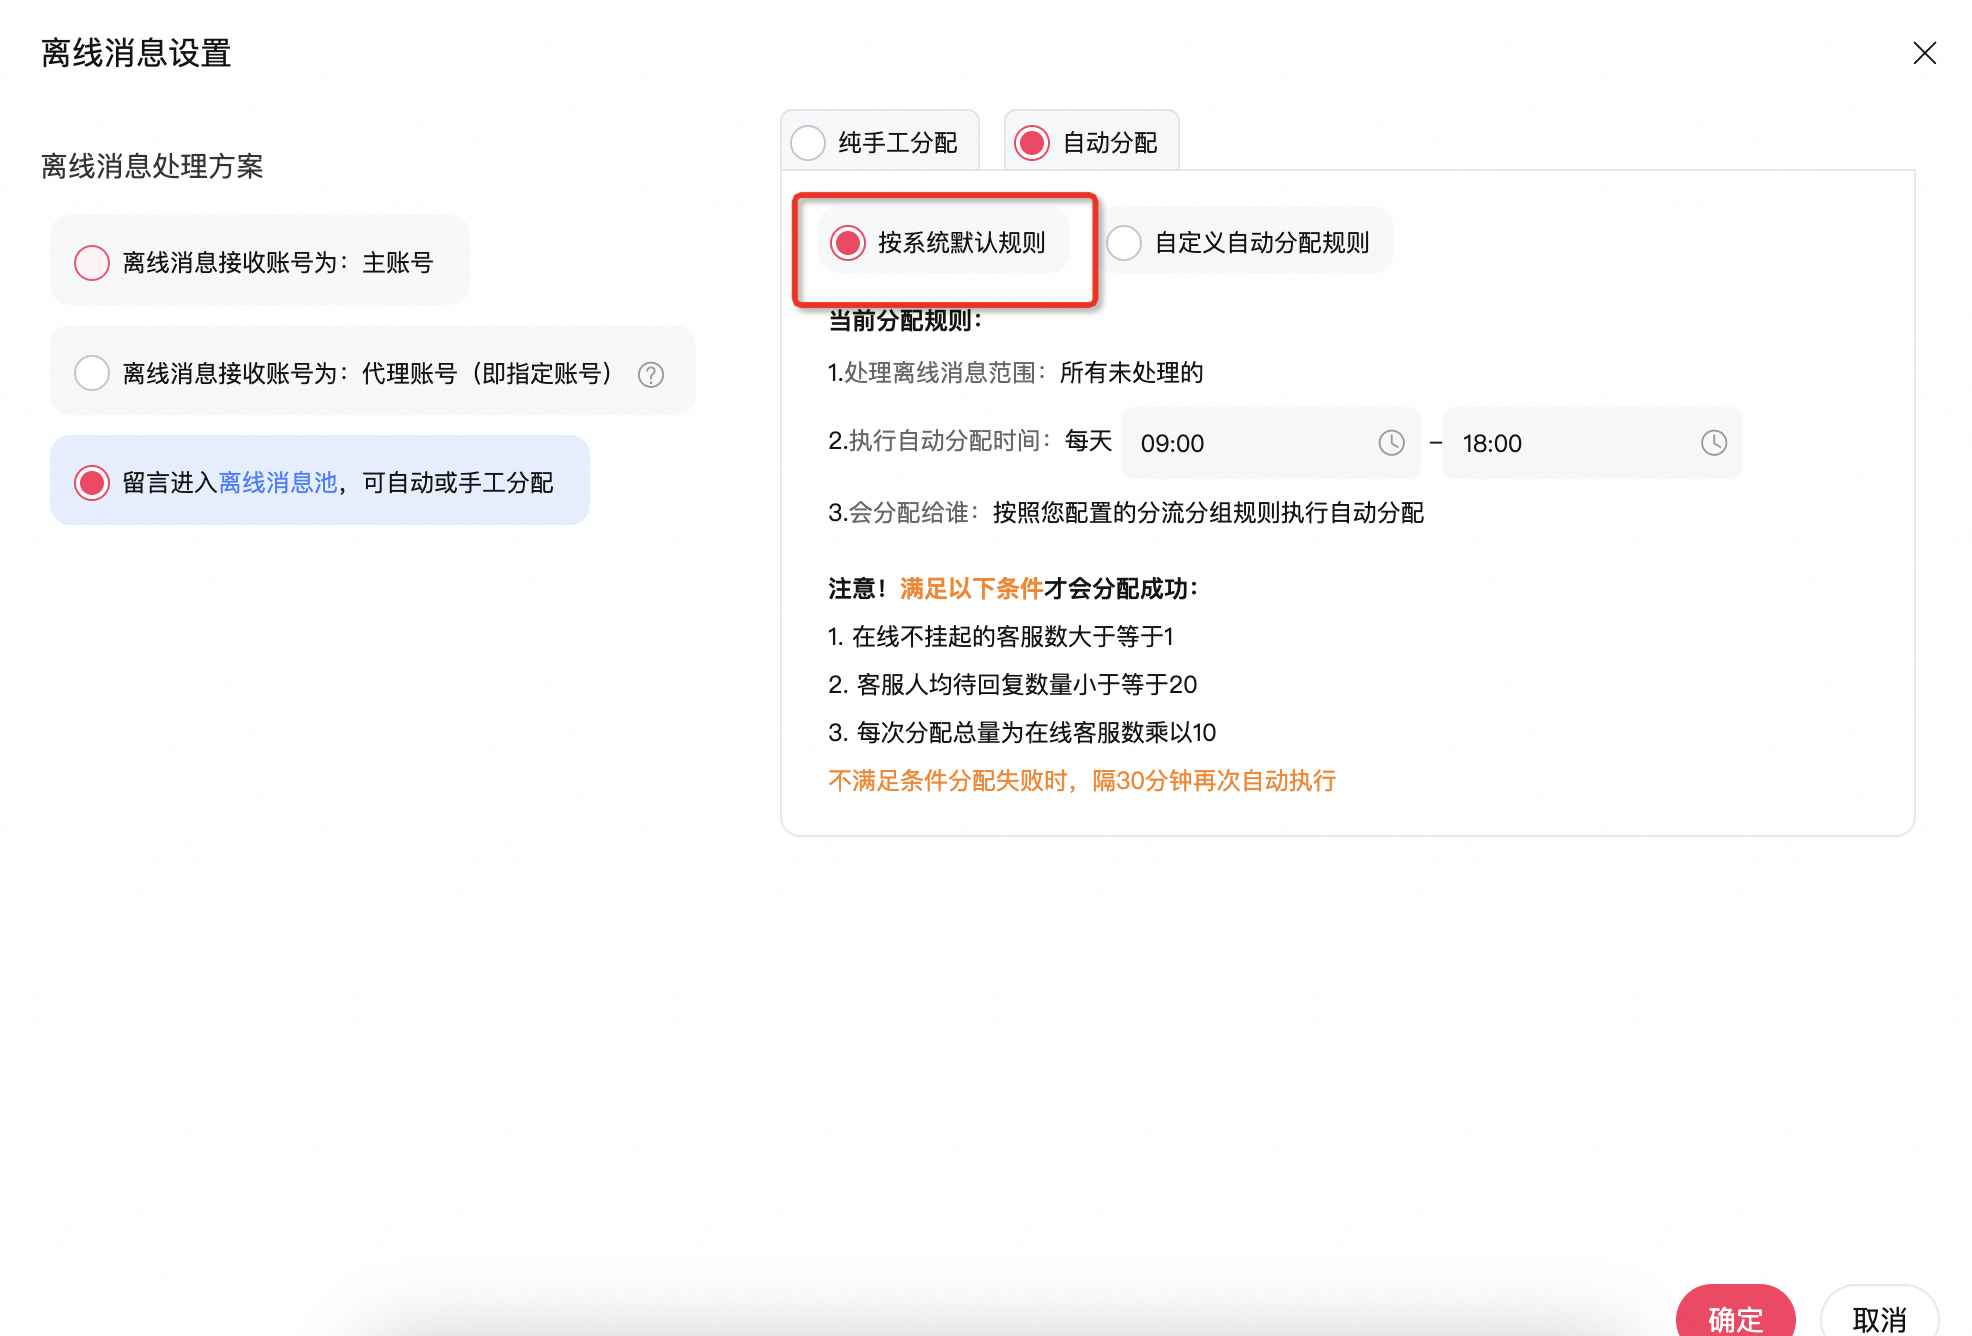Click the 离线消息处理方案 heading
Viewport: 1972px width, 1336px height.
pyautogui.click(x=152, y=166)
